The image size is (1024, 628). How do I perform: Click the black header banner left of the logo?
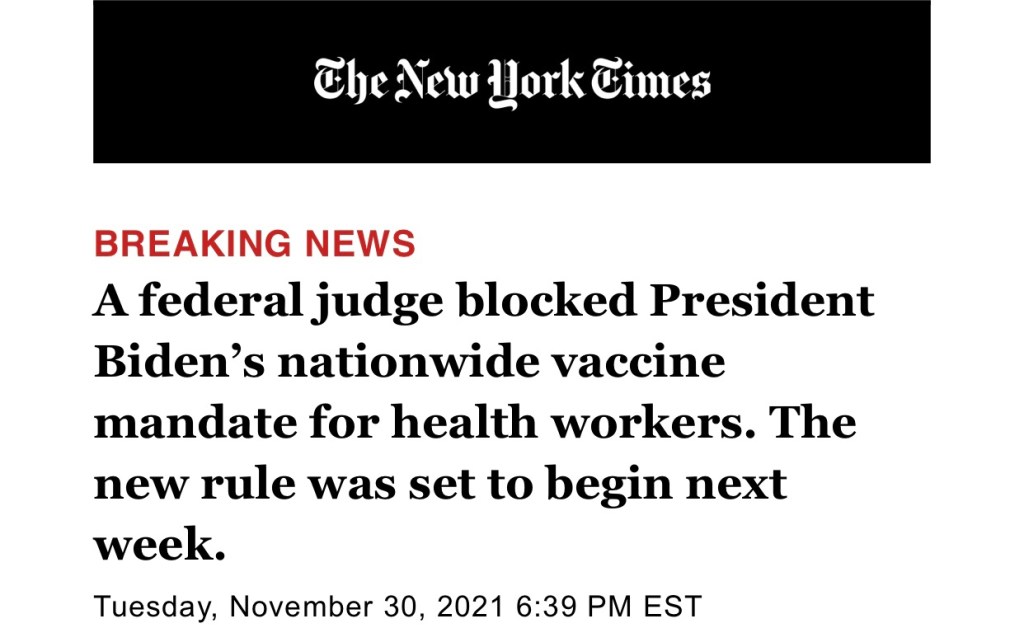(x=200, y=82)
